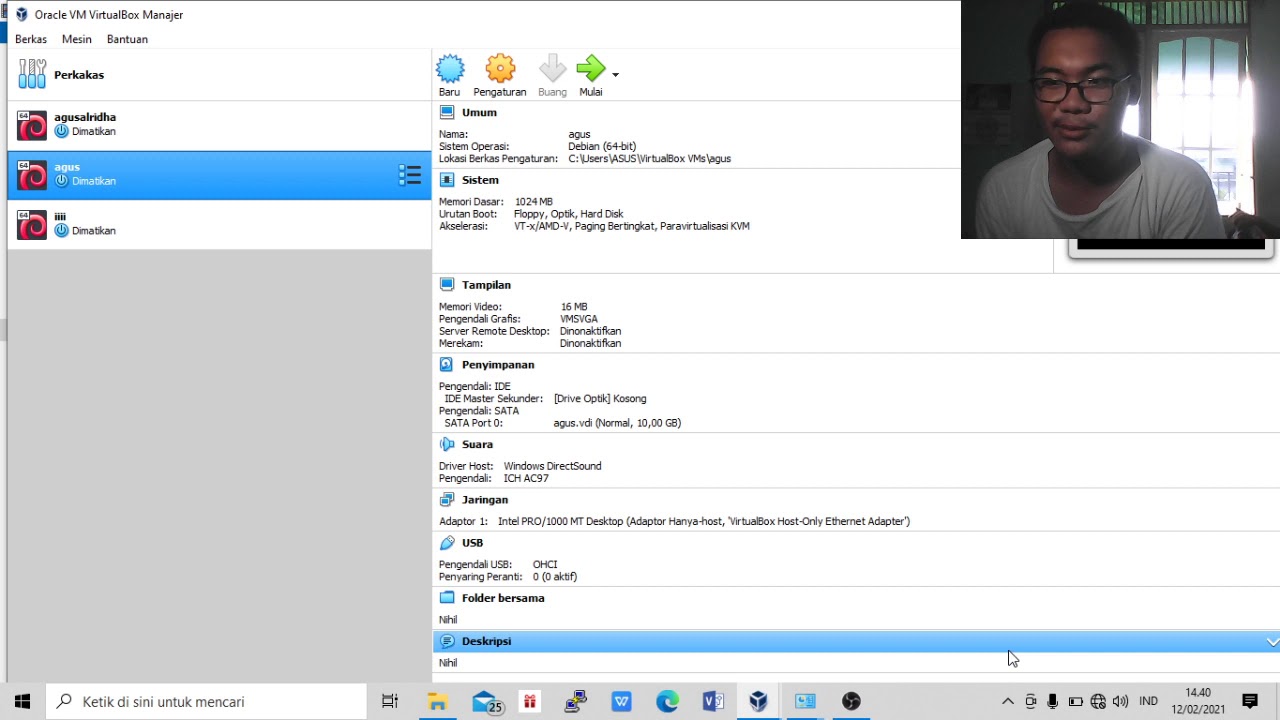Open the Tampilan section header
1280x720 pixels.
click(x=486, y=285)
